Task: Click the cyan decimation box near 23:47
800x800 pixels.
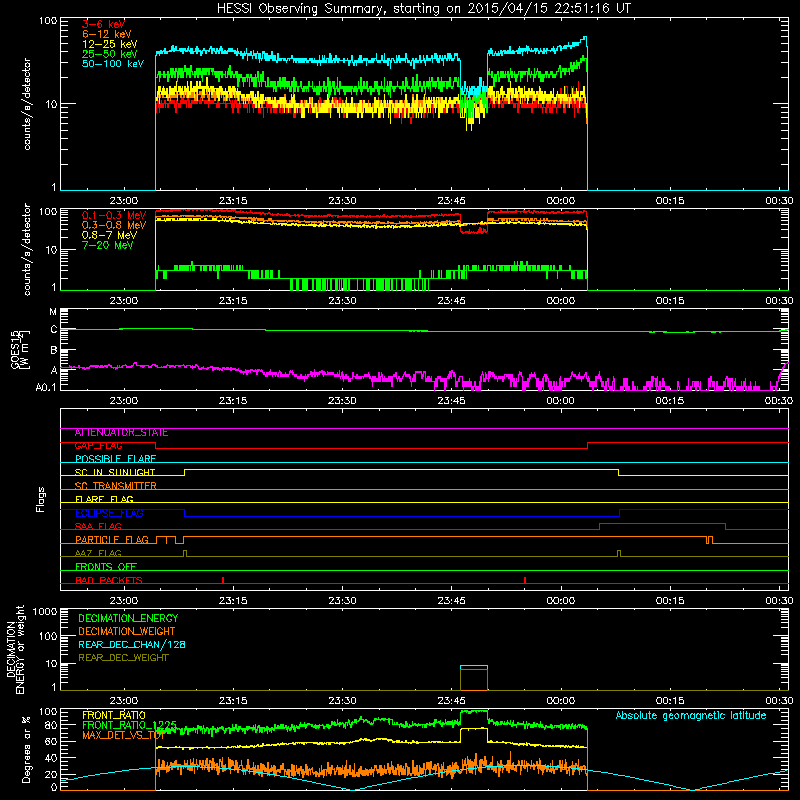Action: coord(474,666)
